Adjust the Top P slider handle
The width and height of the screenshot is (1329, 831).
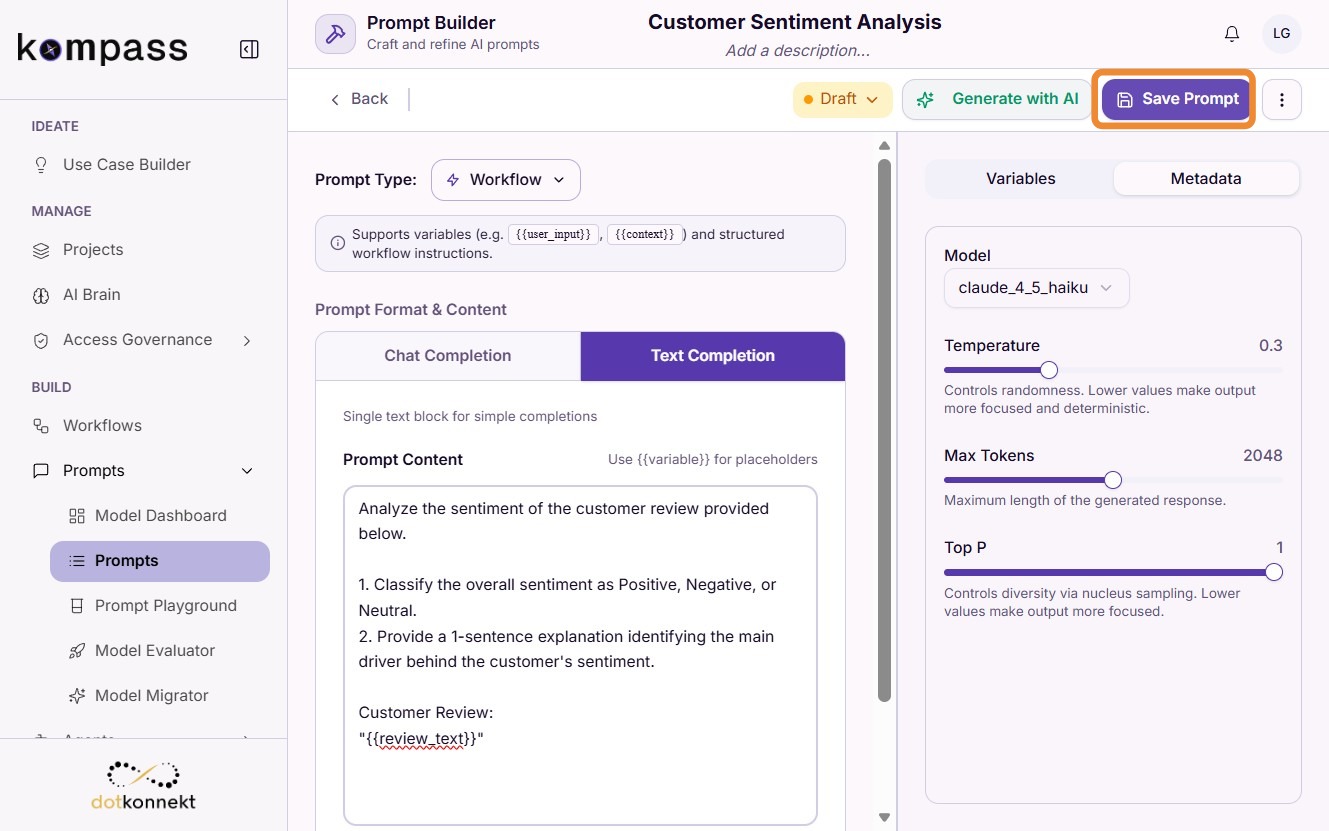coord(1274,572)
